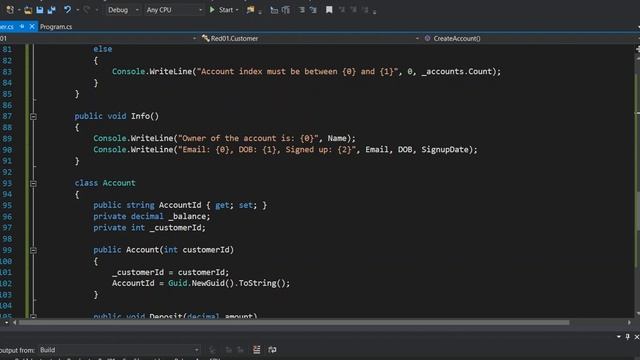The image size is (640, 360).
Task: Click the Save All icon
Action: (x=52, y=10)
